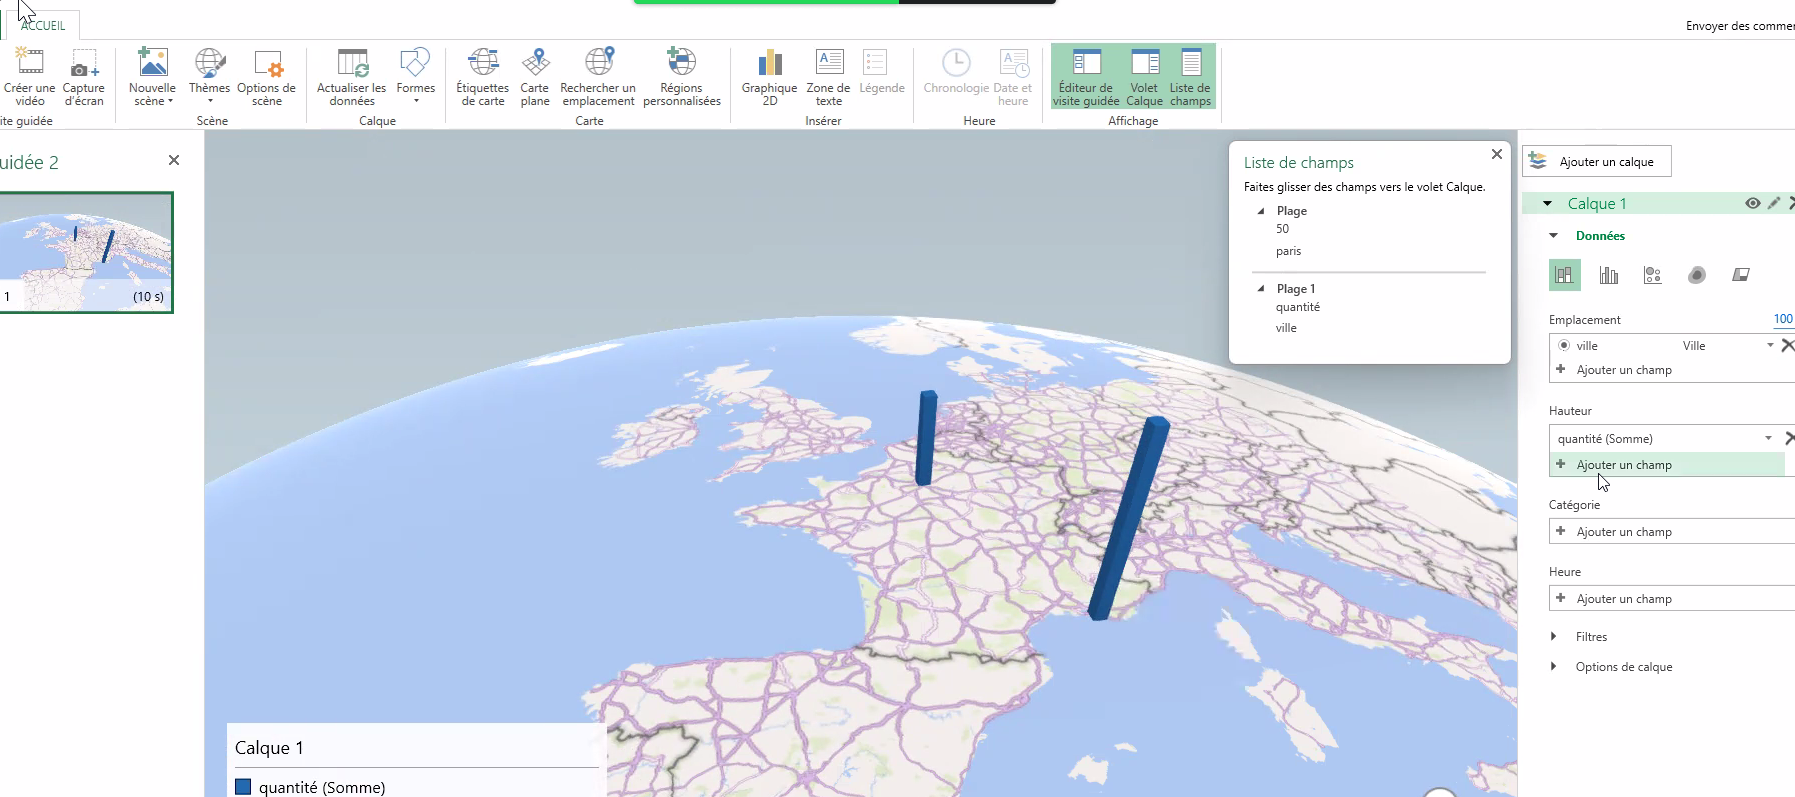
Task: Select bubble chart type
Action: [x=1653, y=275]
